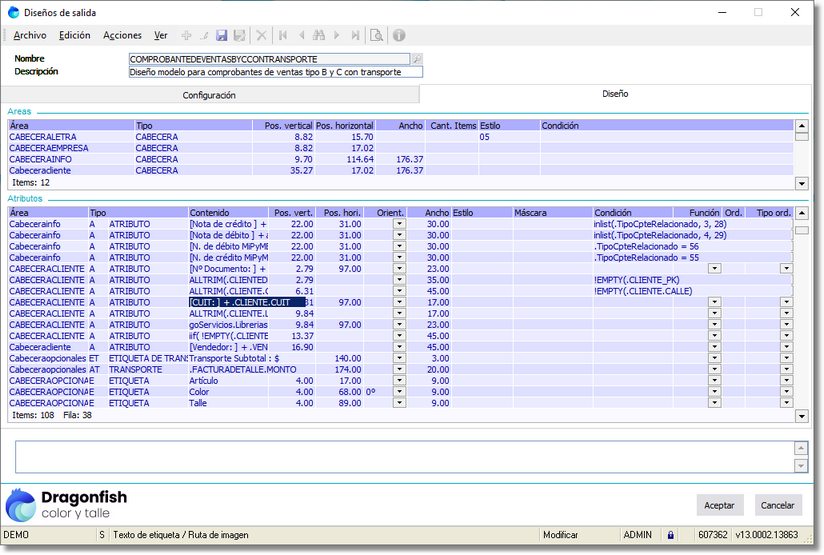Go to last record arrow icon
The image size is (824, 555).
pos(355,35)
